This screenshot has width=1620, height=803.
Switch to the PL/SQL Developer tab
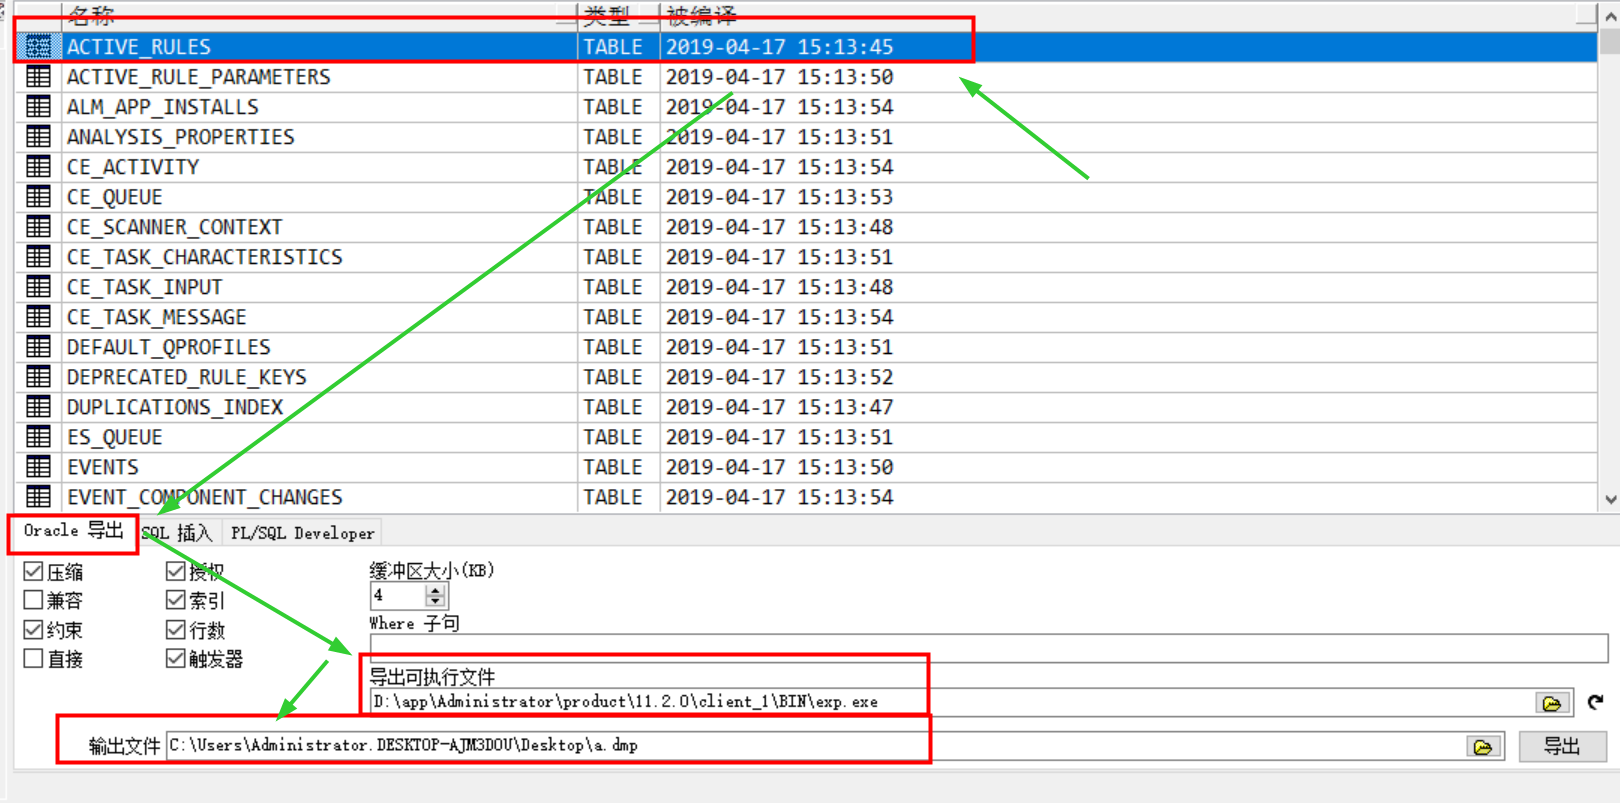coord(302,533)
